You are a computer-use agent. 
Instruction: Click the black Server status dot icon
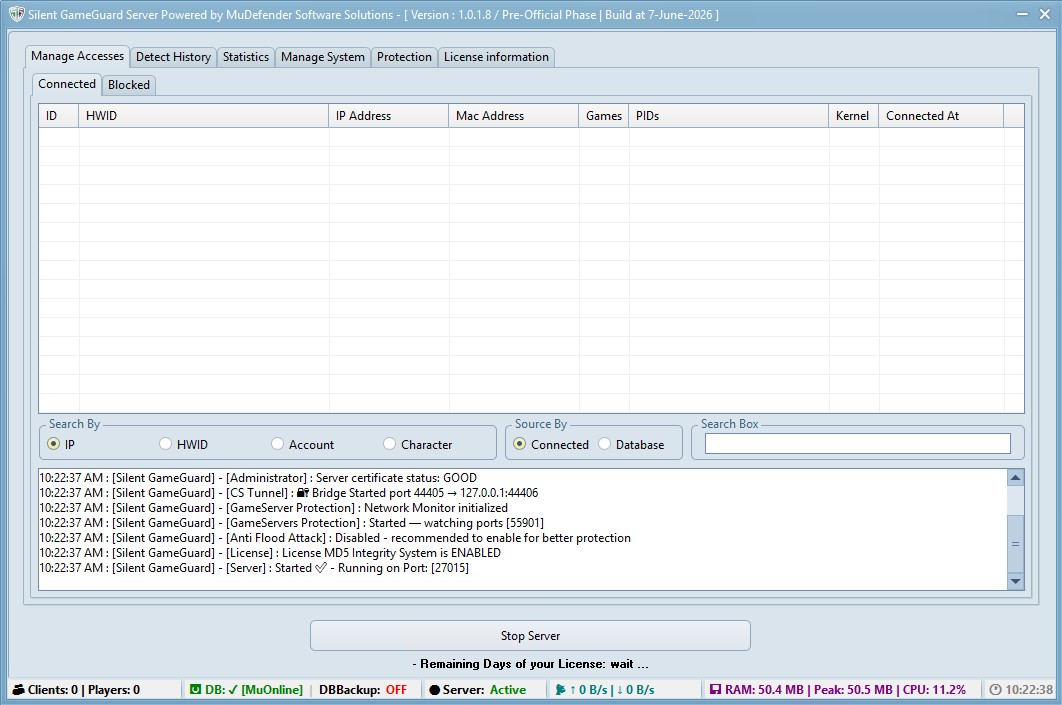click(435, 690)
